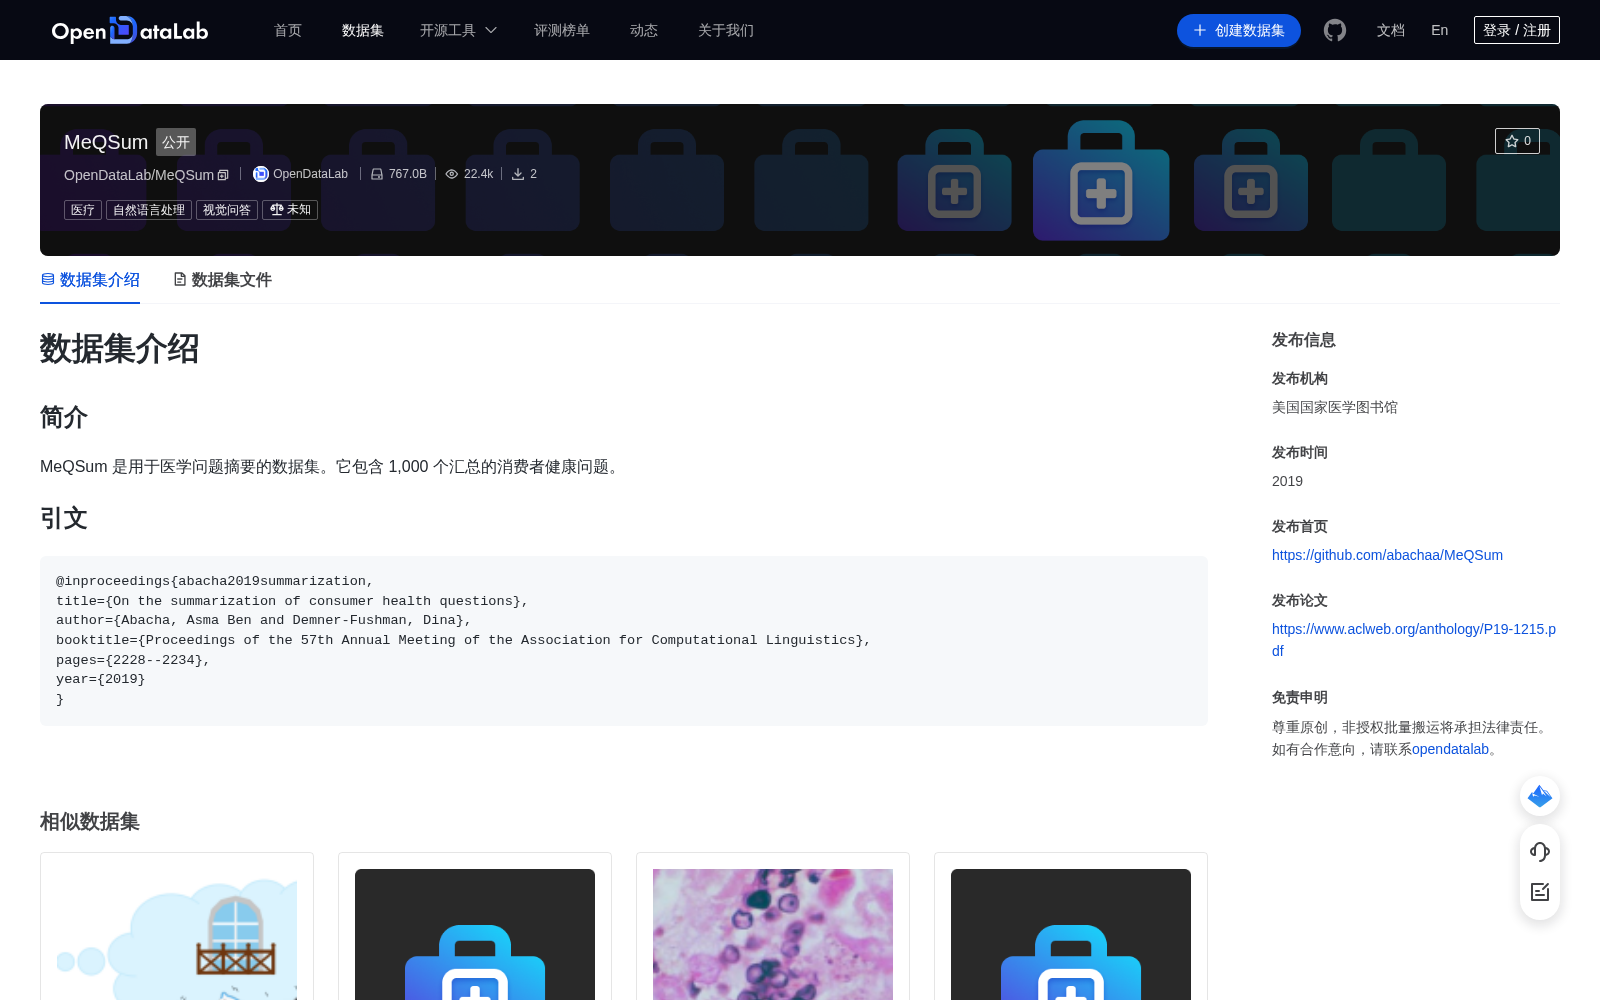Open the customer support headset icon
The image size is (1600, 1000).
pyautogui.click(x=1540, y=852)
